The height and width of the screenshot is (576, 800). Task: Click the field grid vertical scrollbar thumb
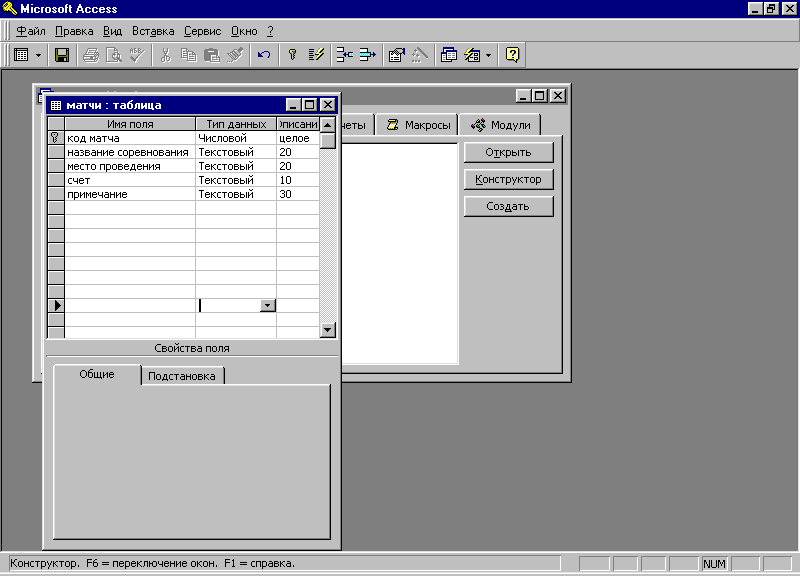click(x=328, y=140)
